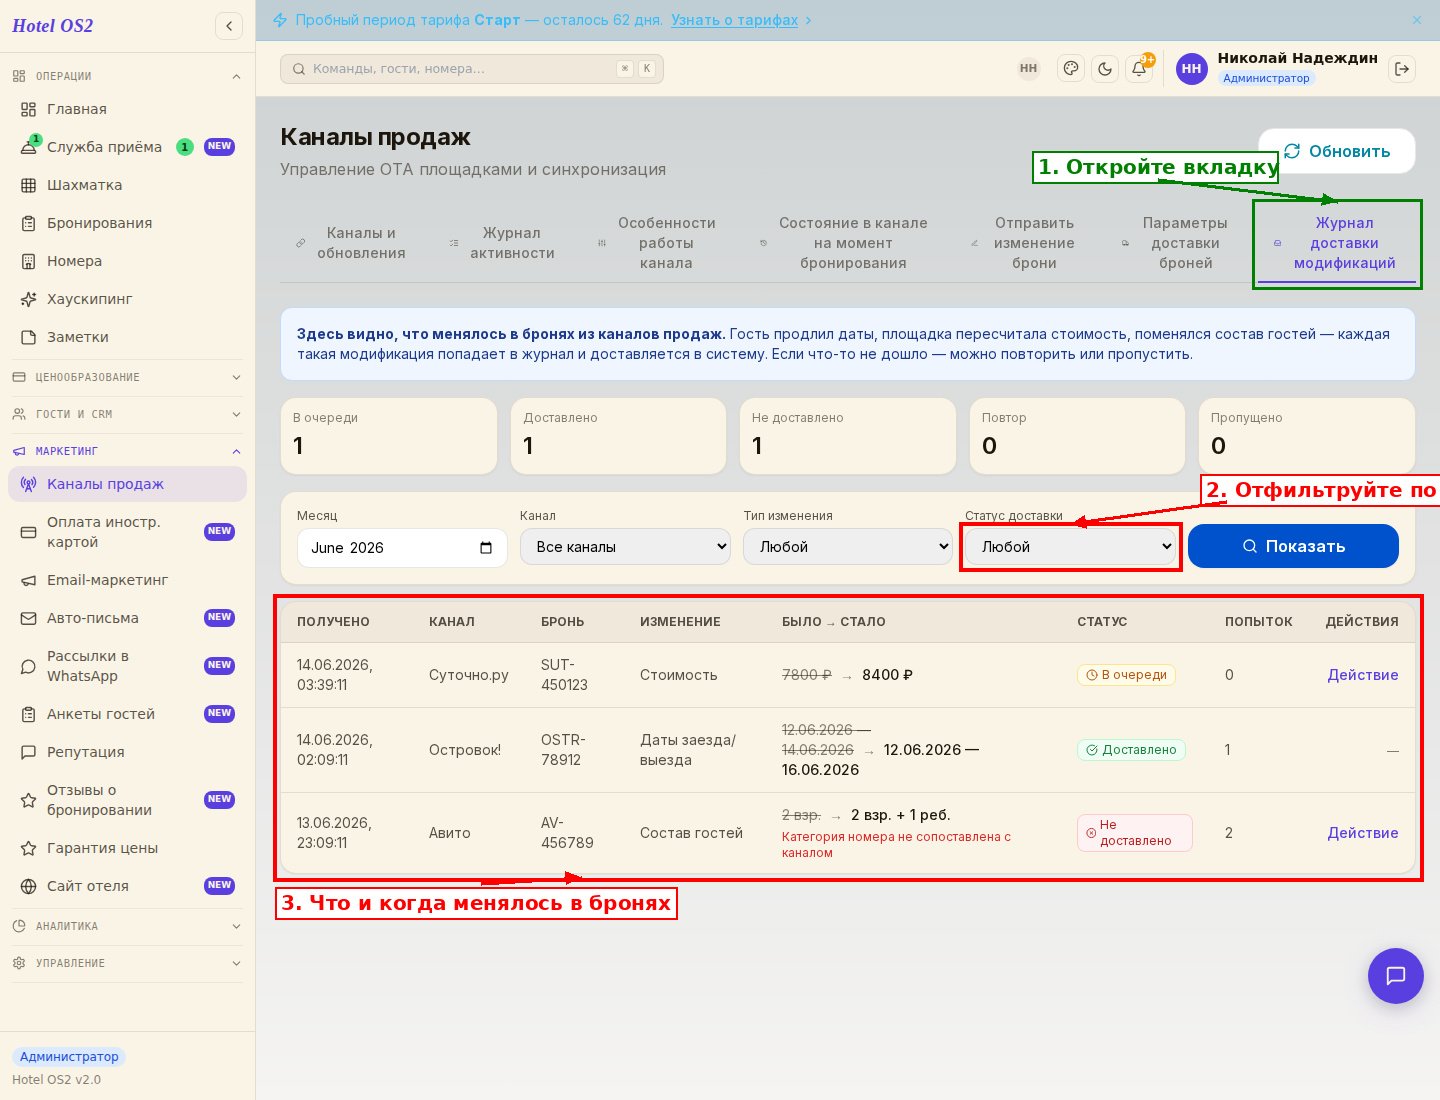The width and height of the screenshot is (1440, 1100).
Task: Toggle dark mode with the moon icon
Action: (1105, 69)
